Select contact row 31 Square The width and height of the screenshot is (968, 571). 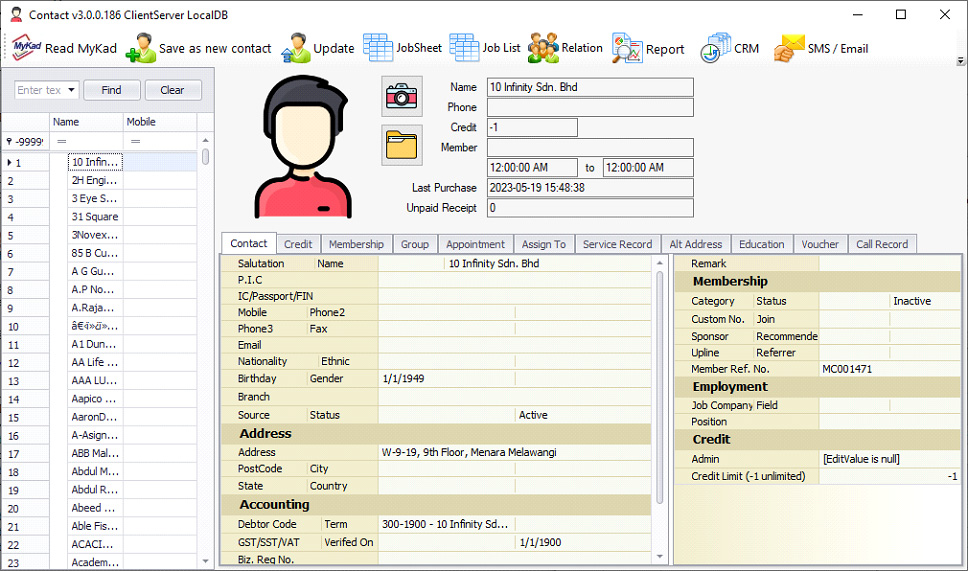(95, 217)
